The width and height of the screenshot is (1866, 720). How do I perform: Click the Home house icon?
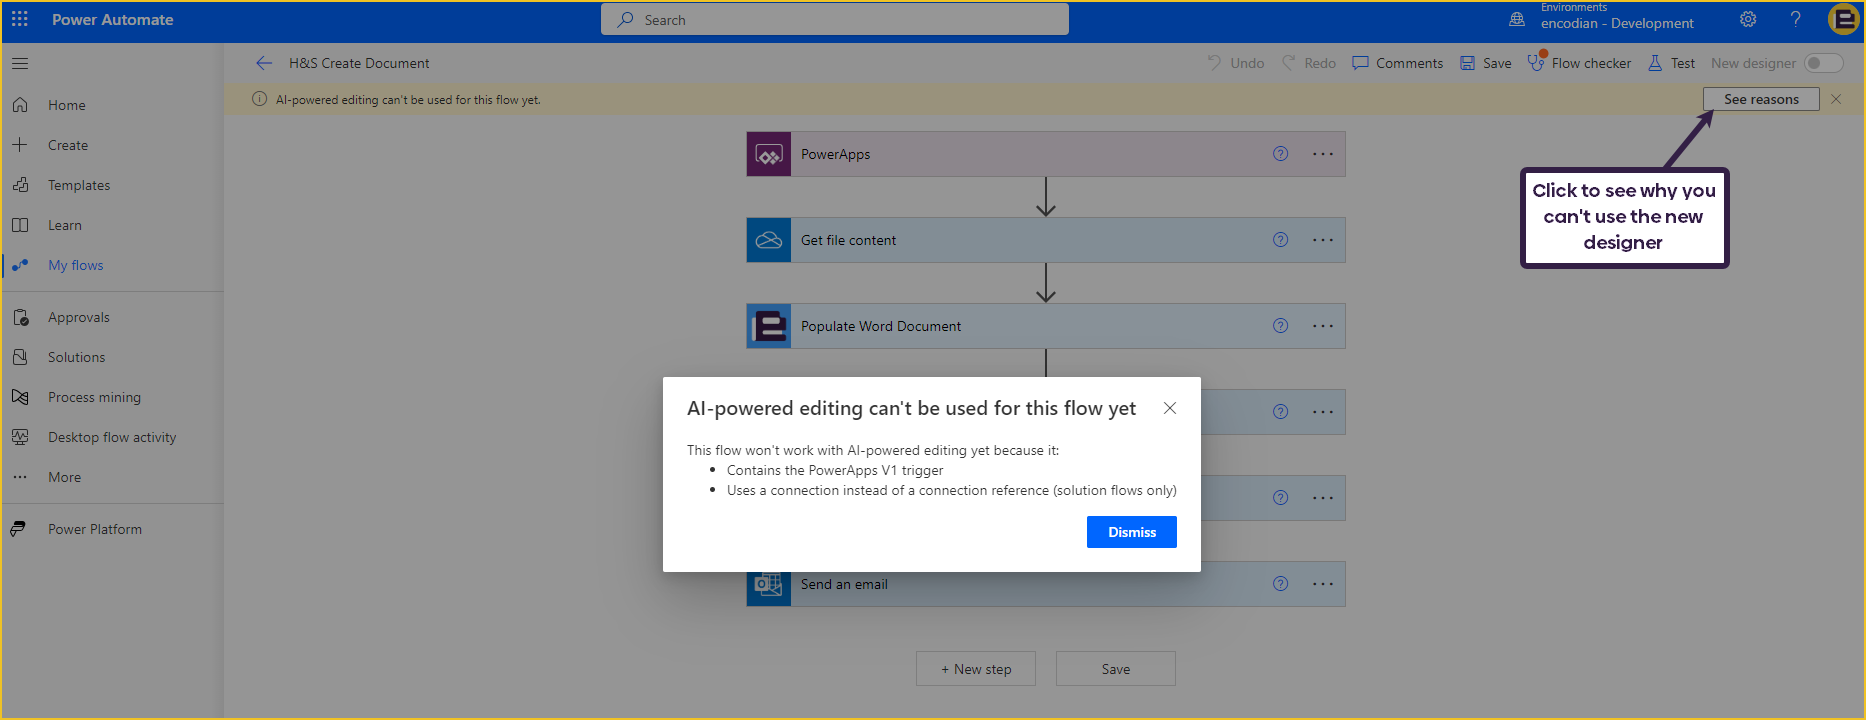(x=20, y=105)
